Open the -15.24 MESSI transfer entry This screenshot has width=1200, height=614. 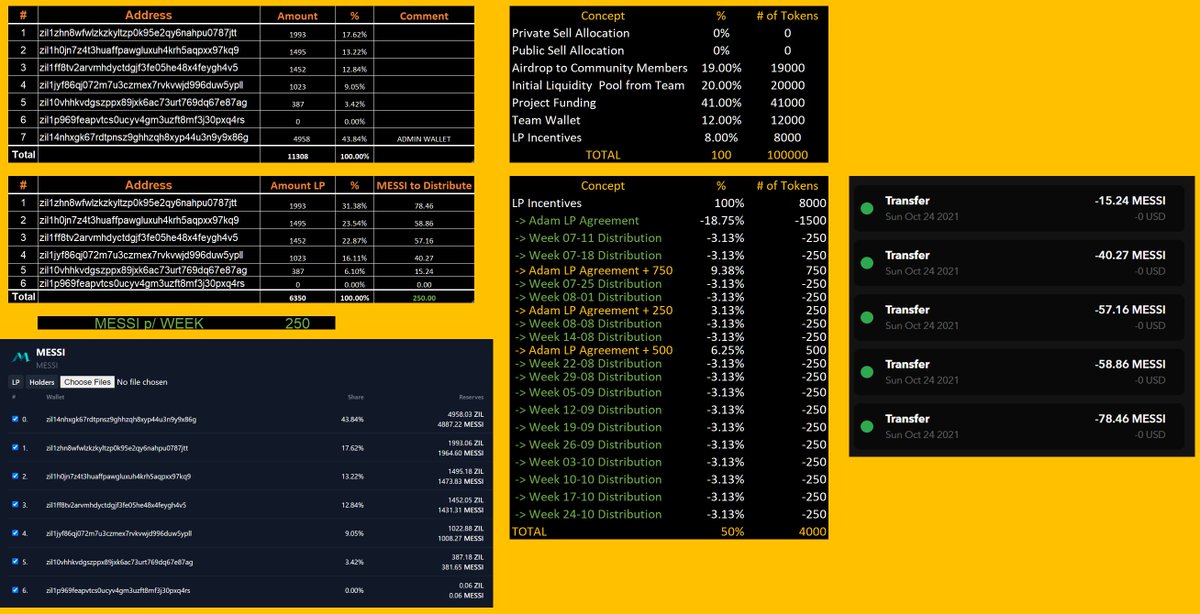click(x=1019, y=208)
